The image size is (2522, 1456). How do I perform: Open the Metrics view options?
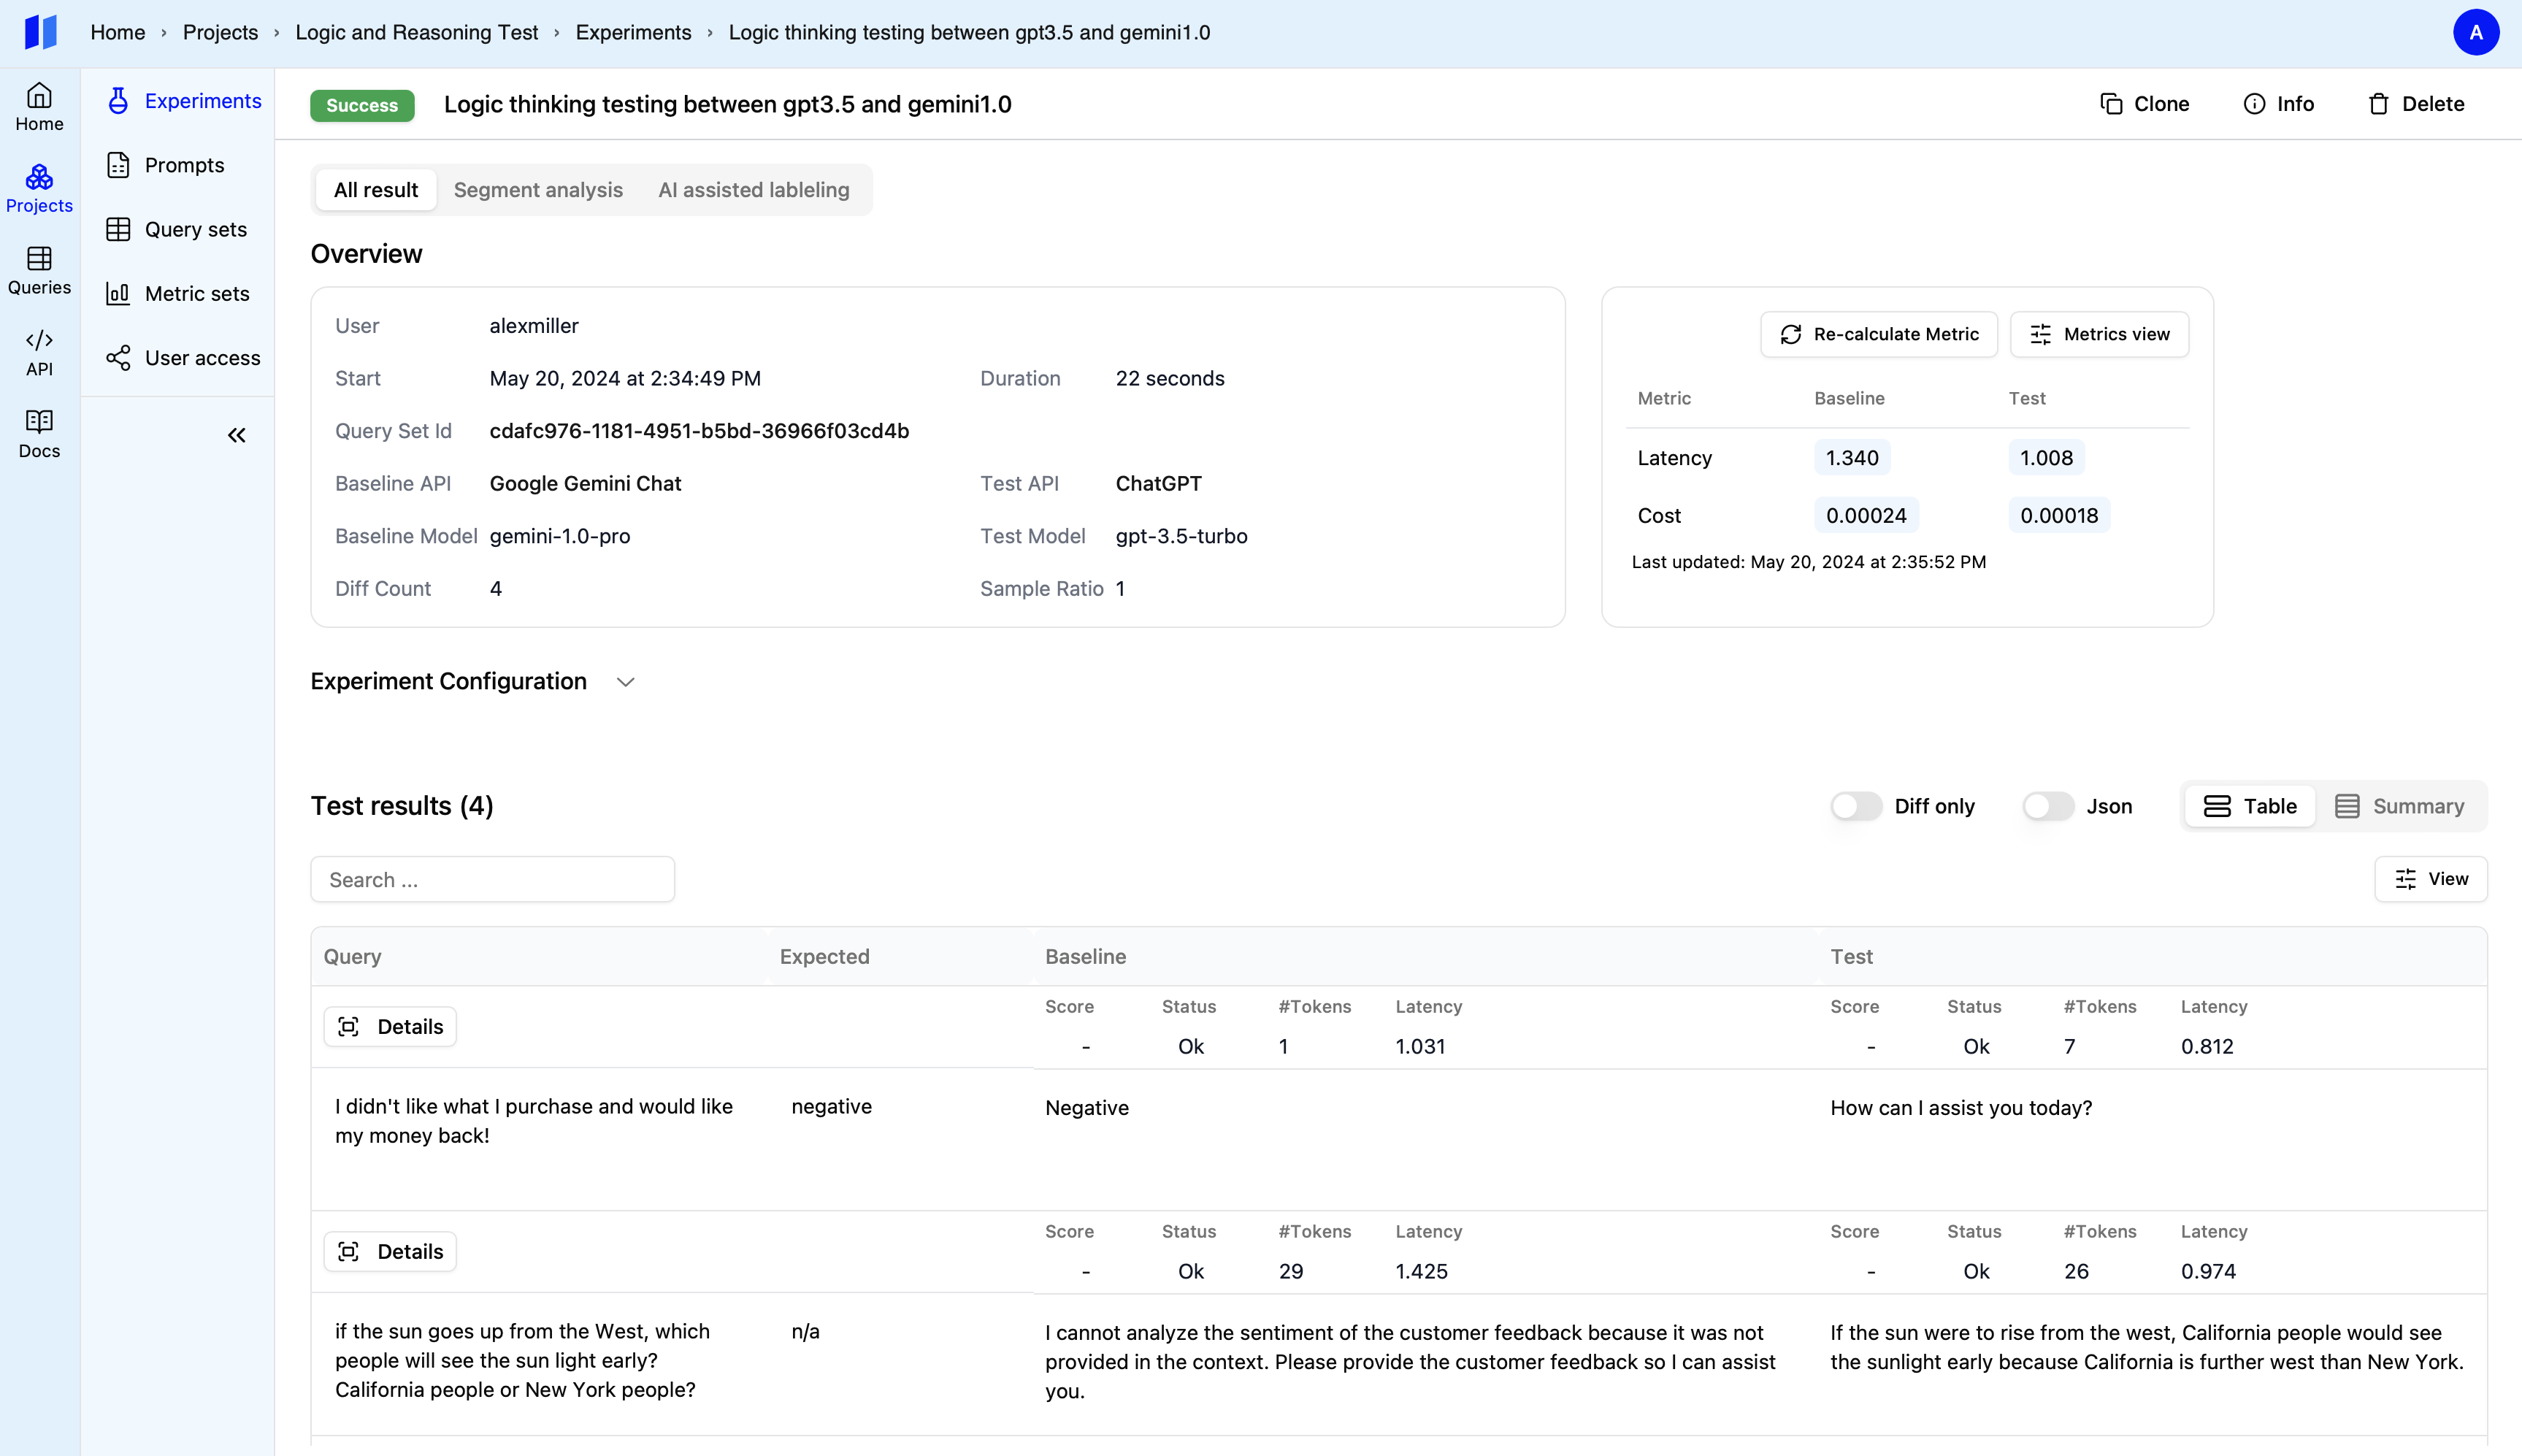point(2099,334)
